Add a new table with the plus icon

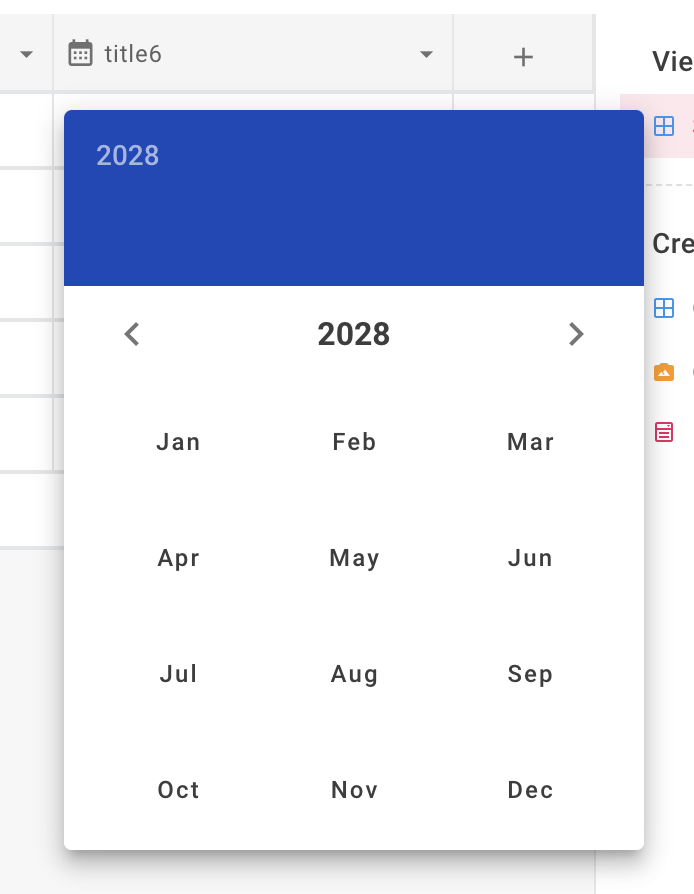(522, 56)
